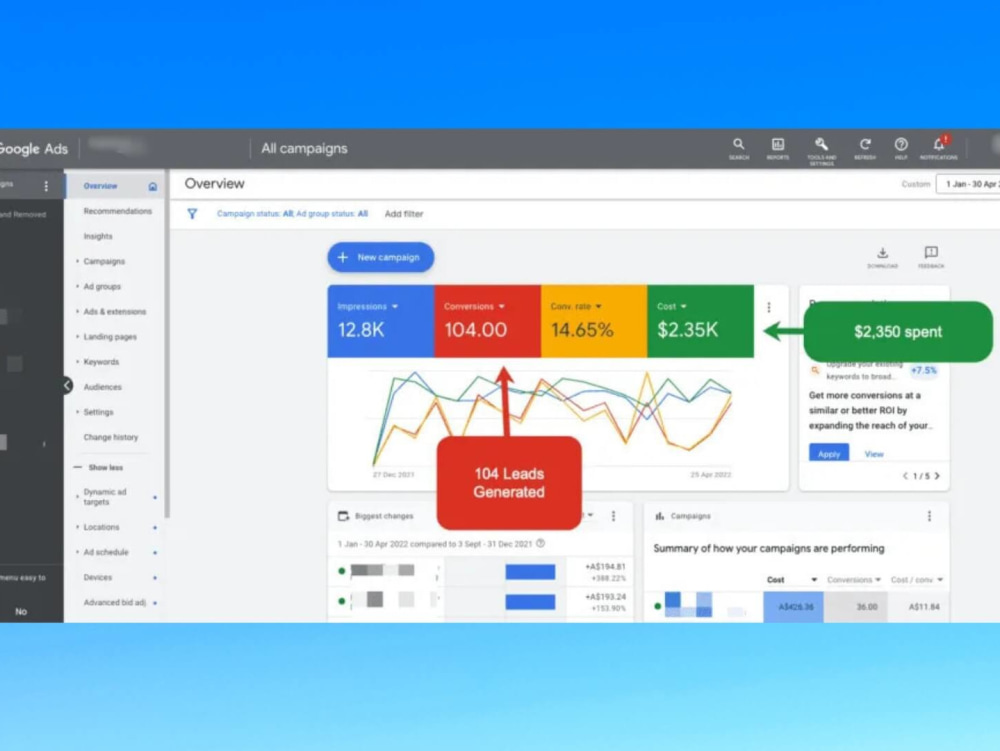Open Change history in the side menu
The height and width of the screenshot is (751, 1000).
click(110, 437)
